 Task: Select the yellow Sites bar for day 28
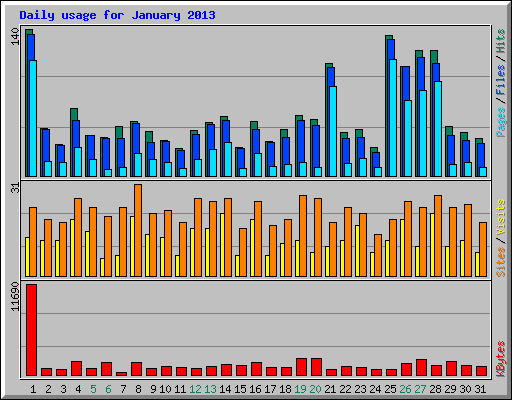(x=432, y=245)
